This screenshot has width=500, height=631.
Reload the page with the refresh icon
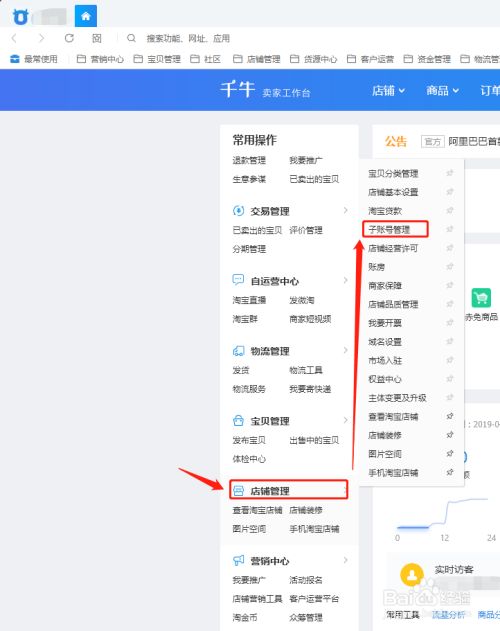[69, 38]
